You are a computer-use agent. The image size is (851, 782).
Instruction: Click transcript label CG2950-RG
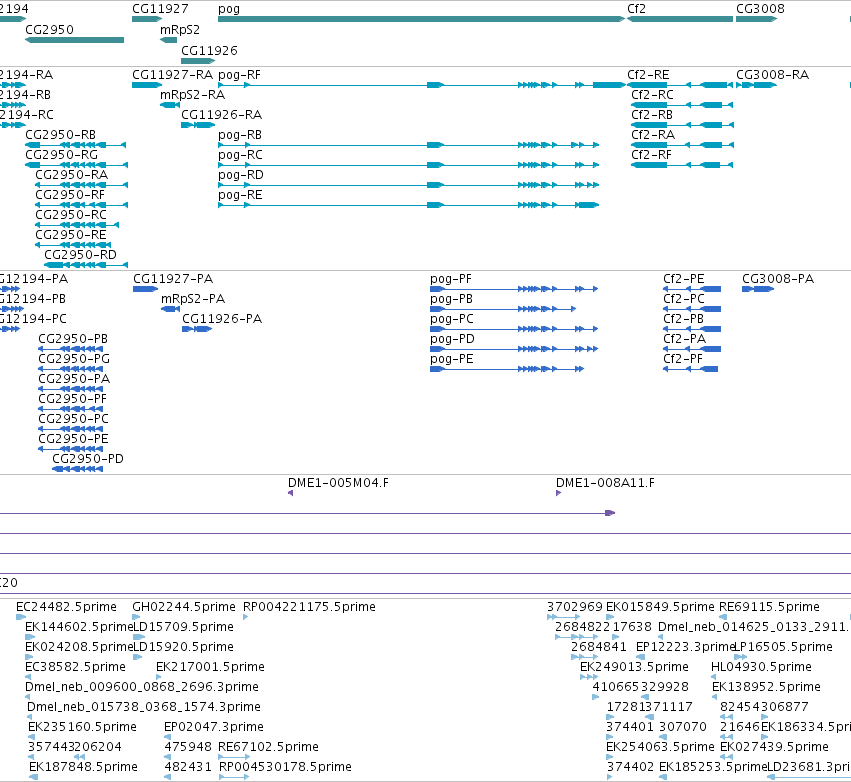tap(61, 155)
